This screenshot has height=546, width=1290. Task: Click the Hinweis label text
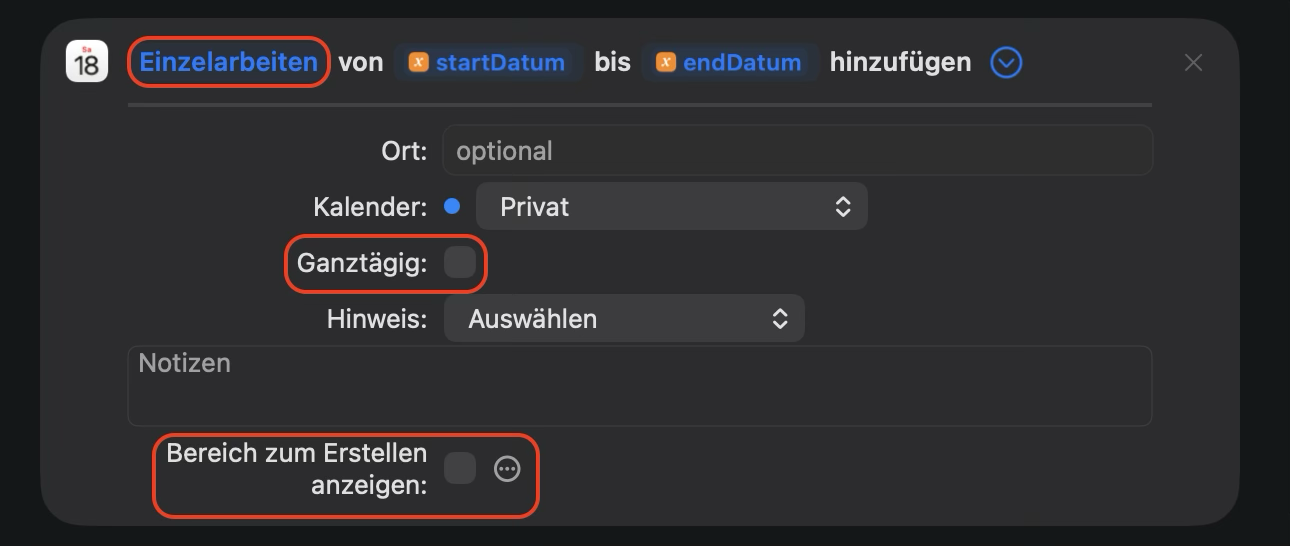[377, 319]
